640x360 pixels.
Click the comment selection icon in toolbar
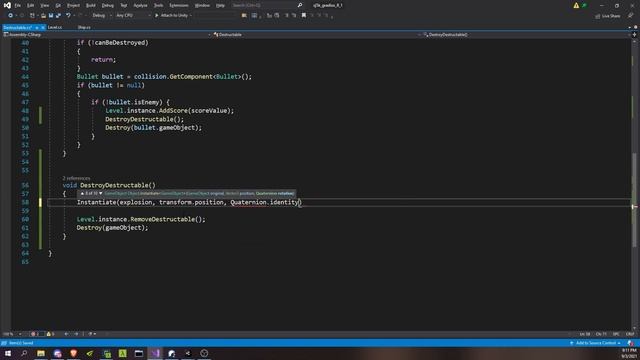(x=287, y=16)
